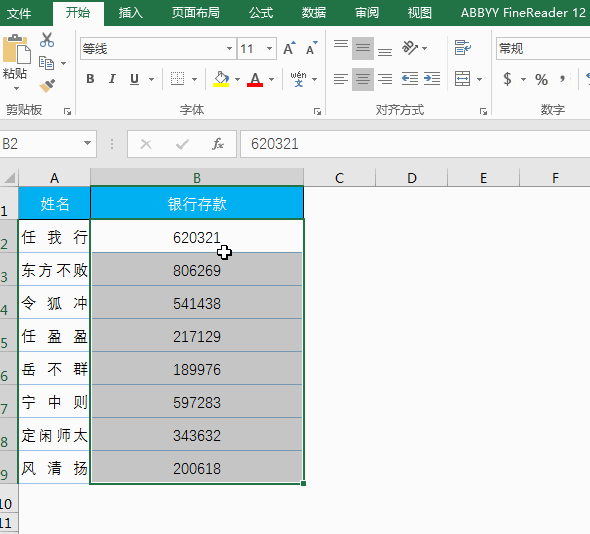This screenshot has width=590, height=534.
Task: Select cell containing 806269
Action: (197, 270)
